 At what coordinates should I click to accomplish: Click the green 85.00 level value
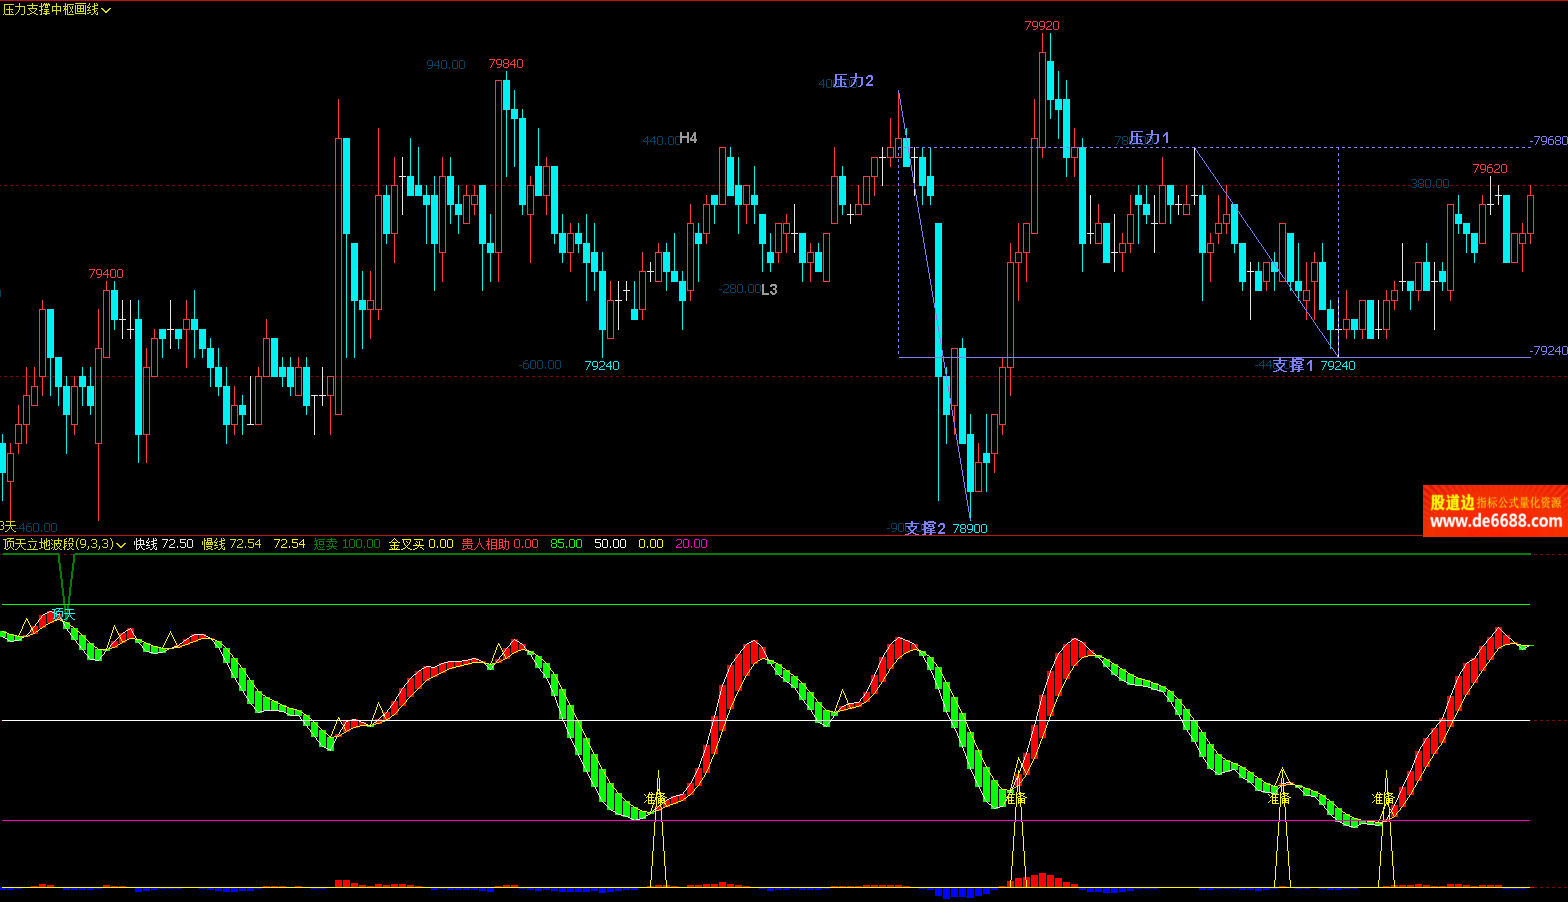point(566,544)
